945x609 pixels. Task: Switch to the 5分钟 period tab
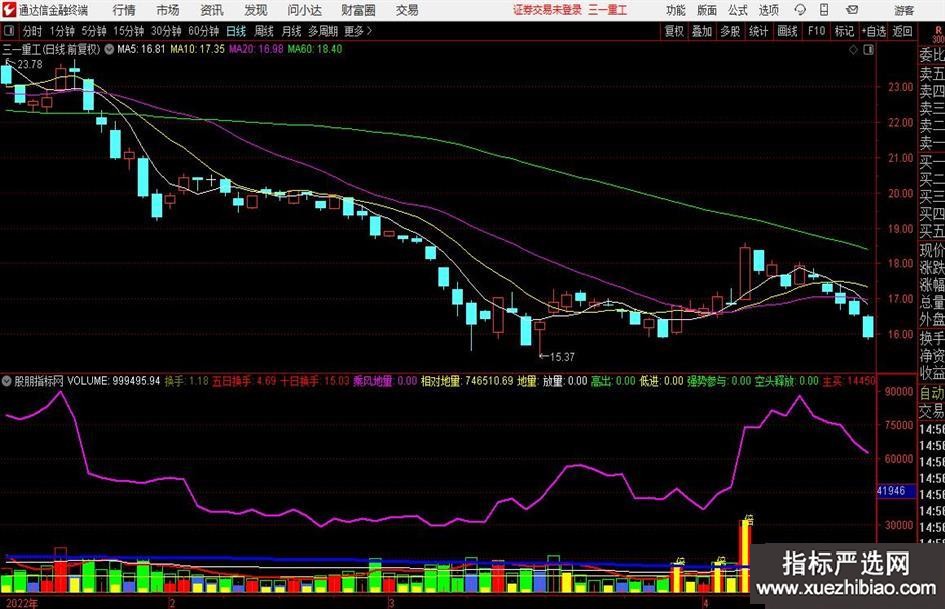(94, 31)
